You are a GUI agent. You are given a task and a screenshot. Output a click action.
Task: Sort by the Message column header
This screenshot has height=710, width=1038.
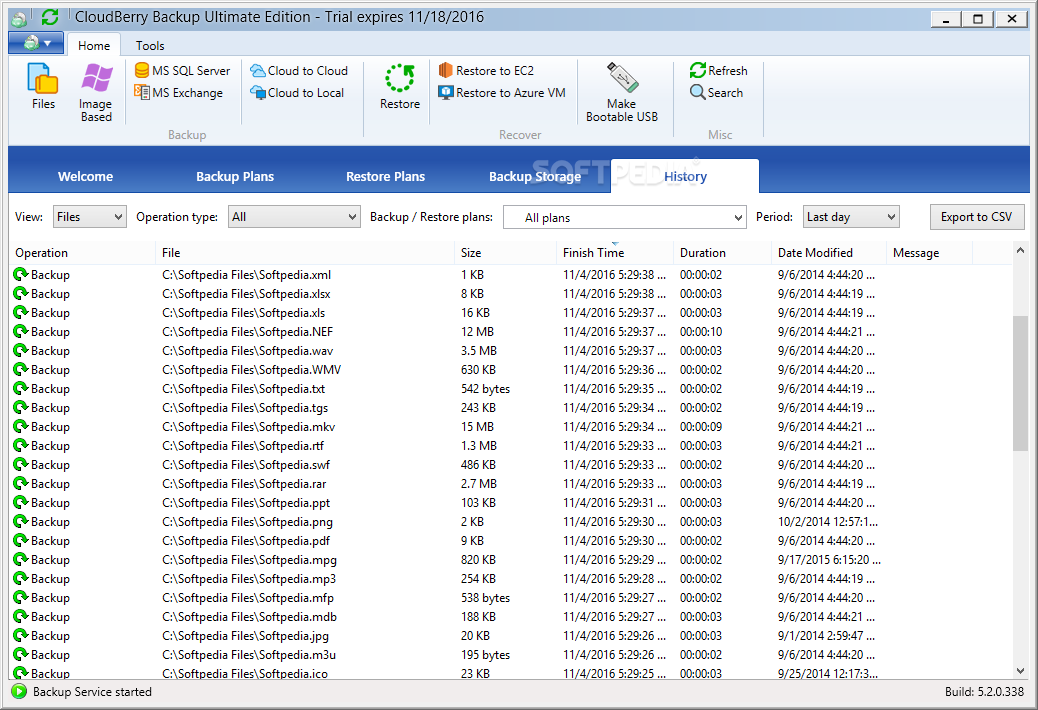click(929, 253)
